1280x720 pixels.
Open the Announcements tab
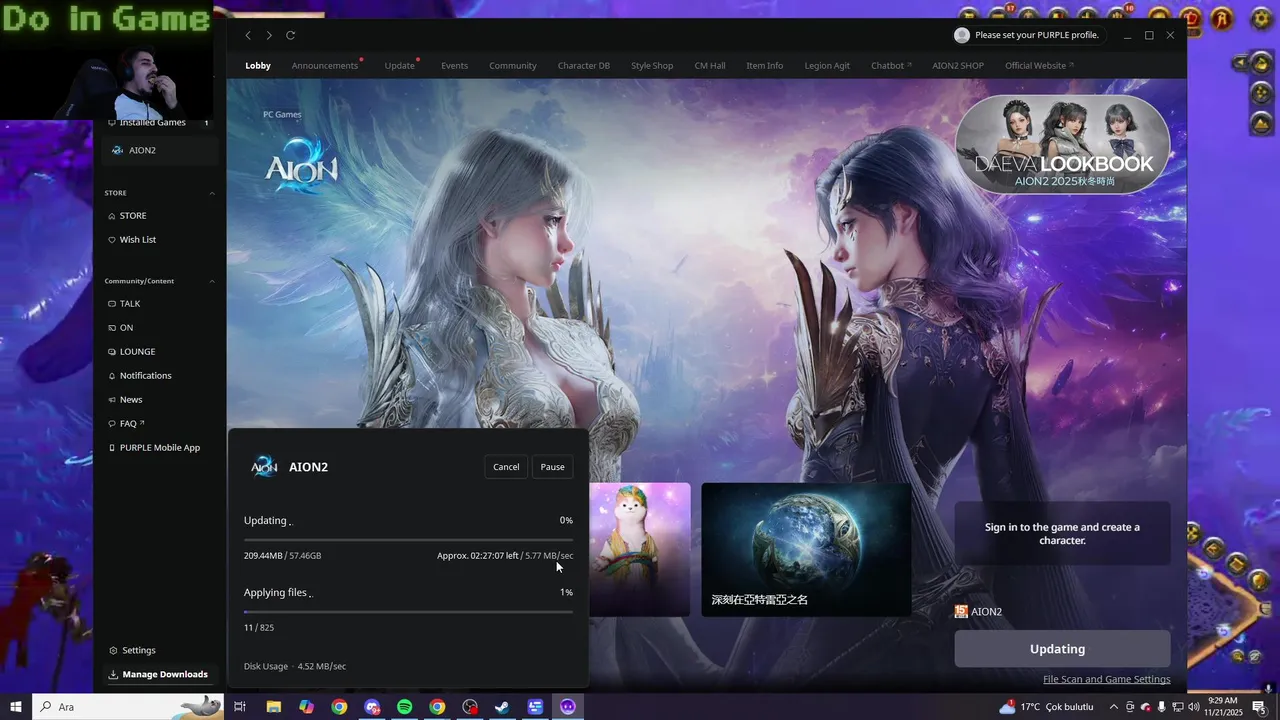[325, 66]
